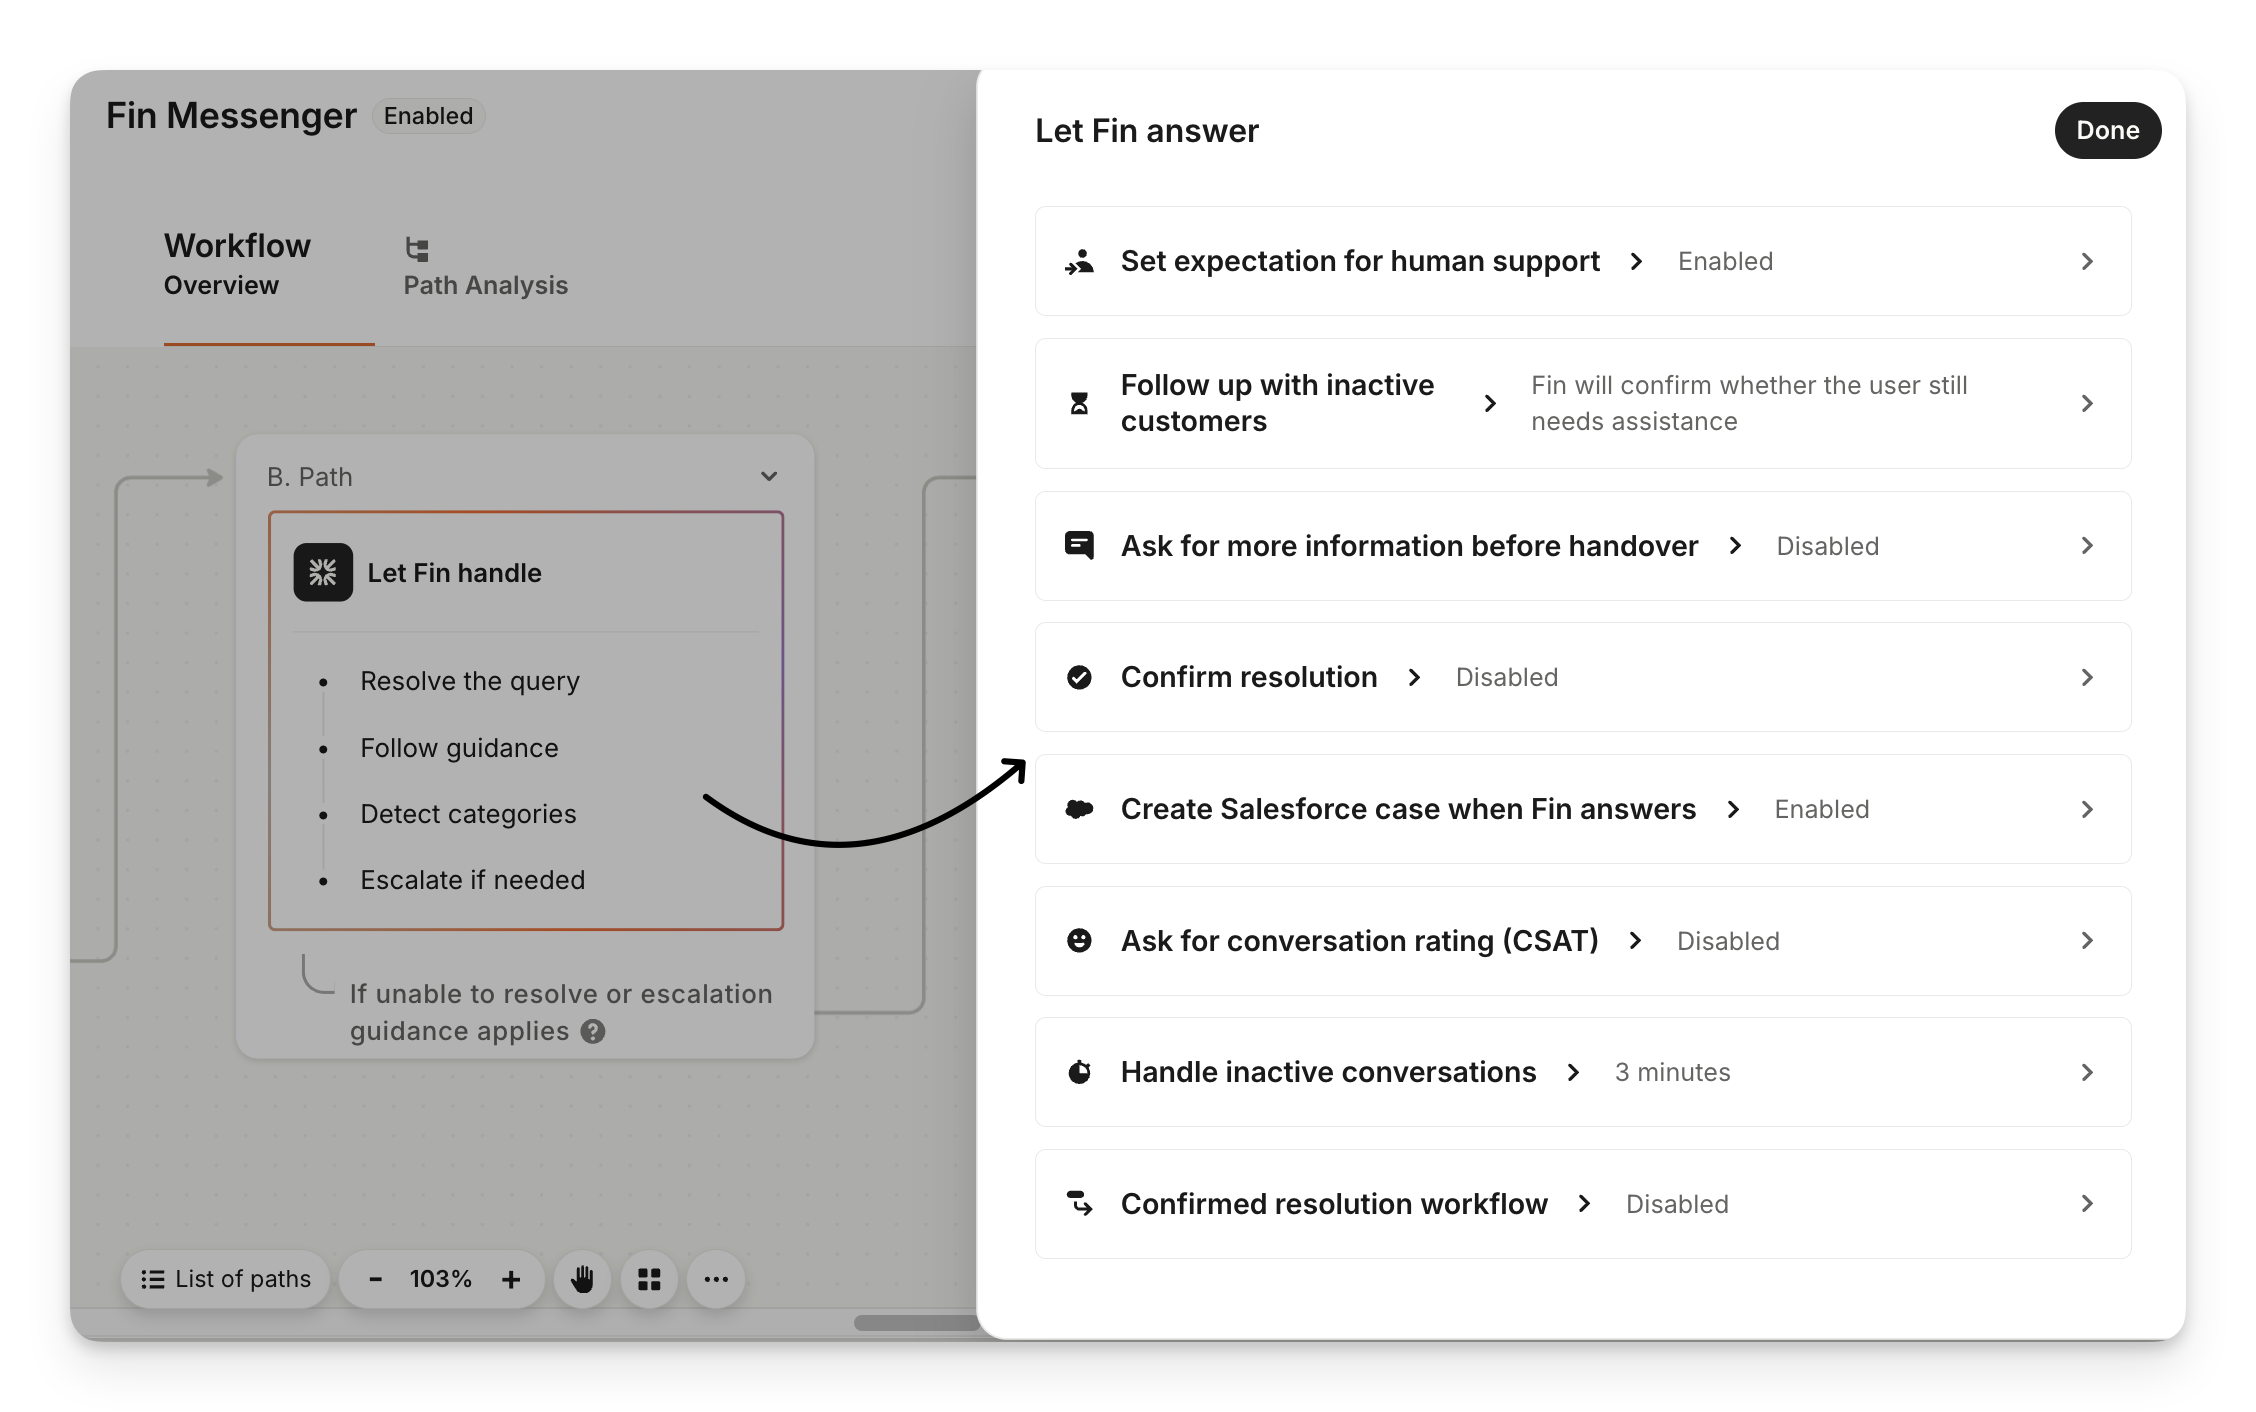The image size is (2256, 1412).
Task: Expand Set expectation for human support row
Action: 2087,261
